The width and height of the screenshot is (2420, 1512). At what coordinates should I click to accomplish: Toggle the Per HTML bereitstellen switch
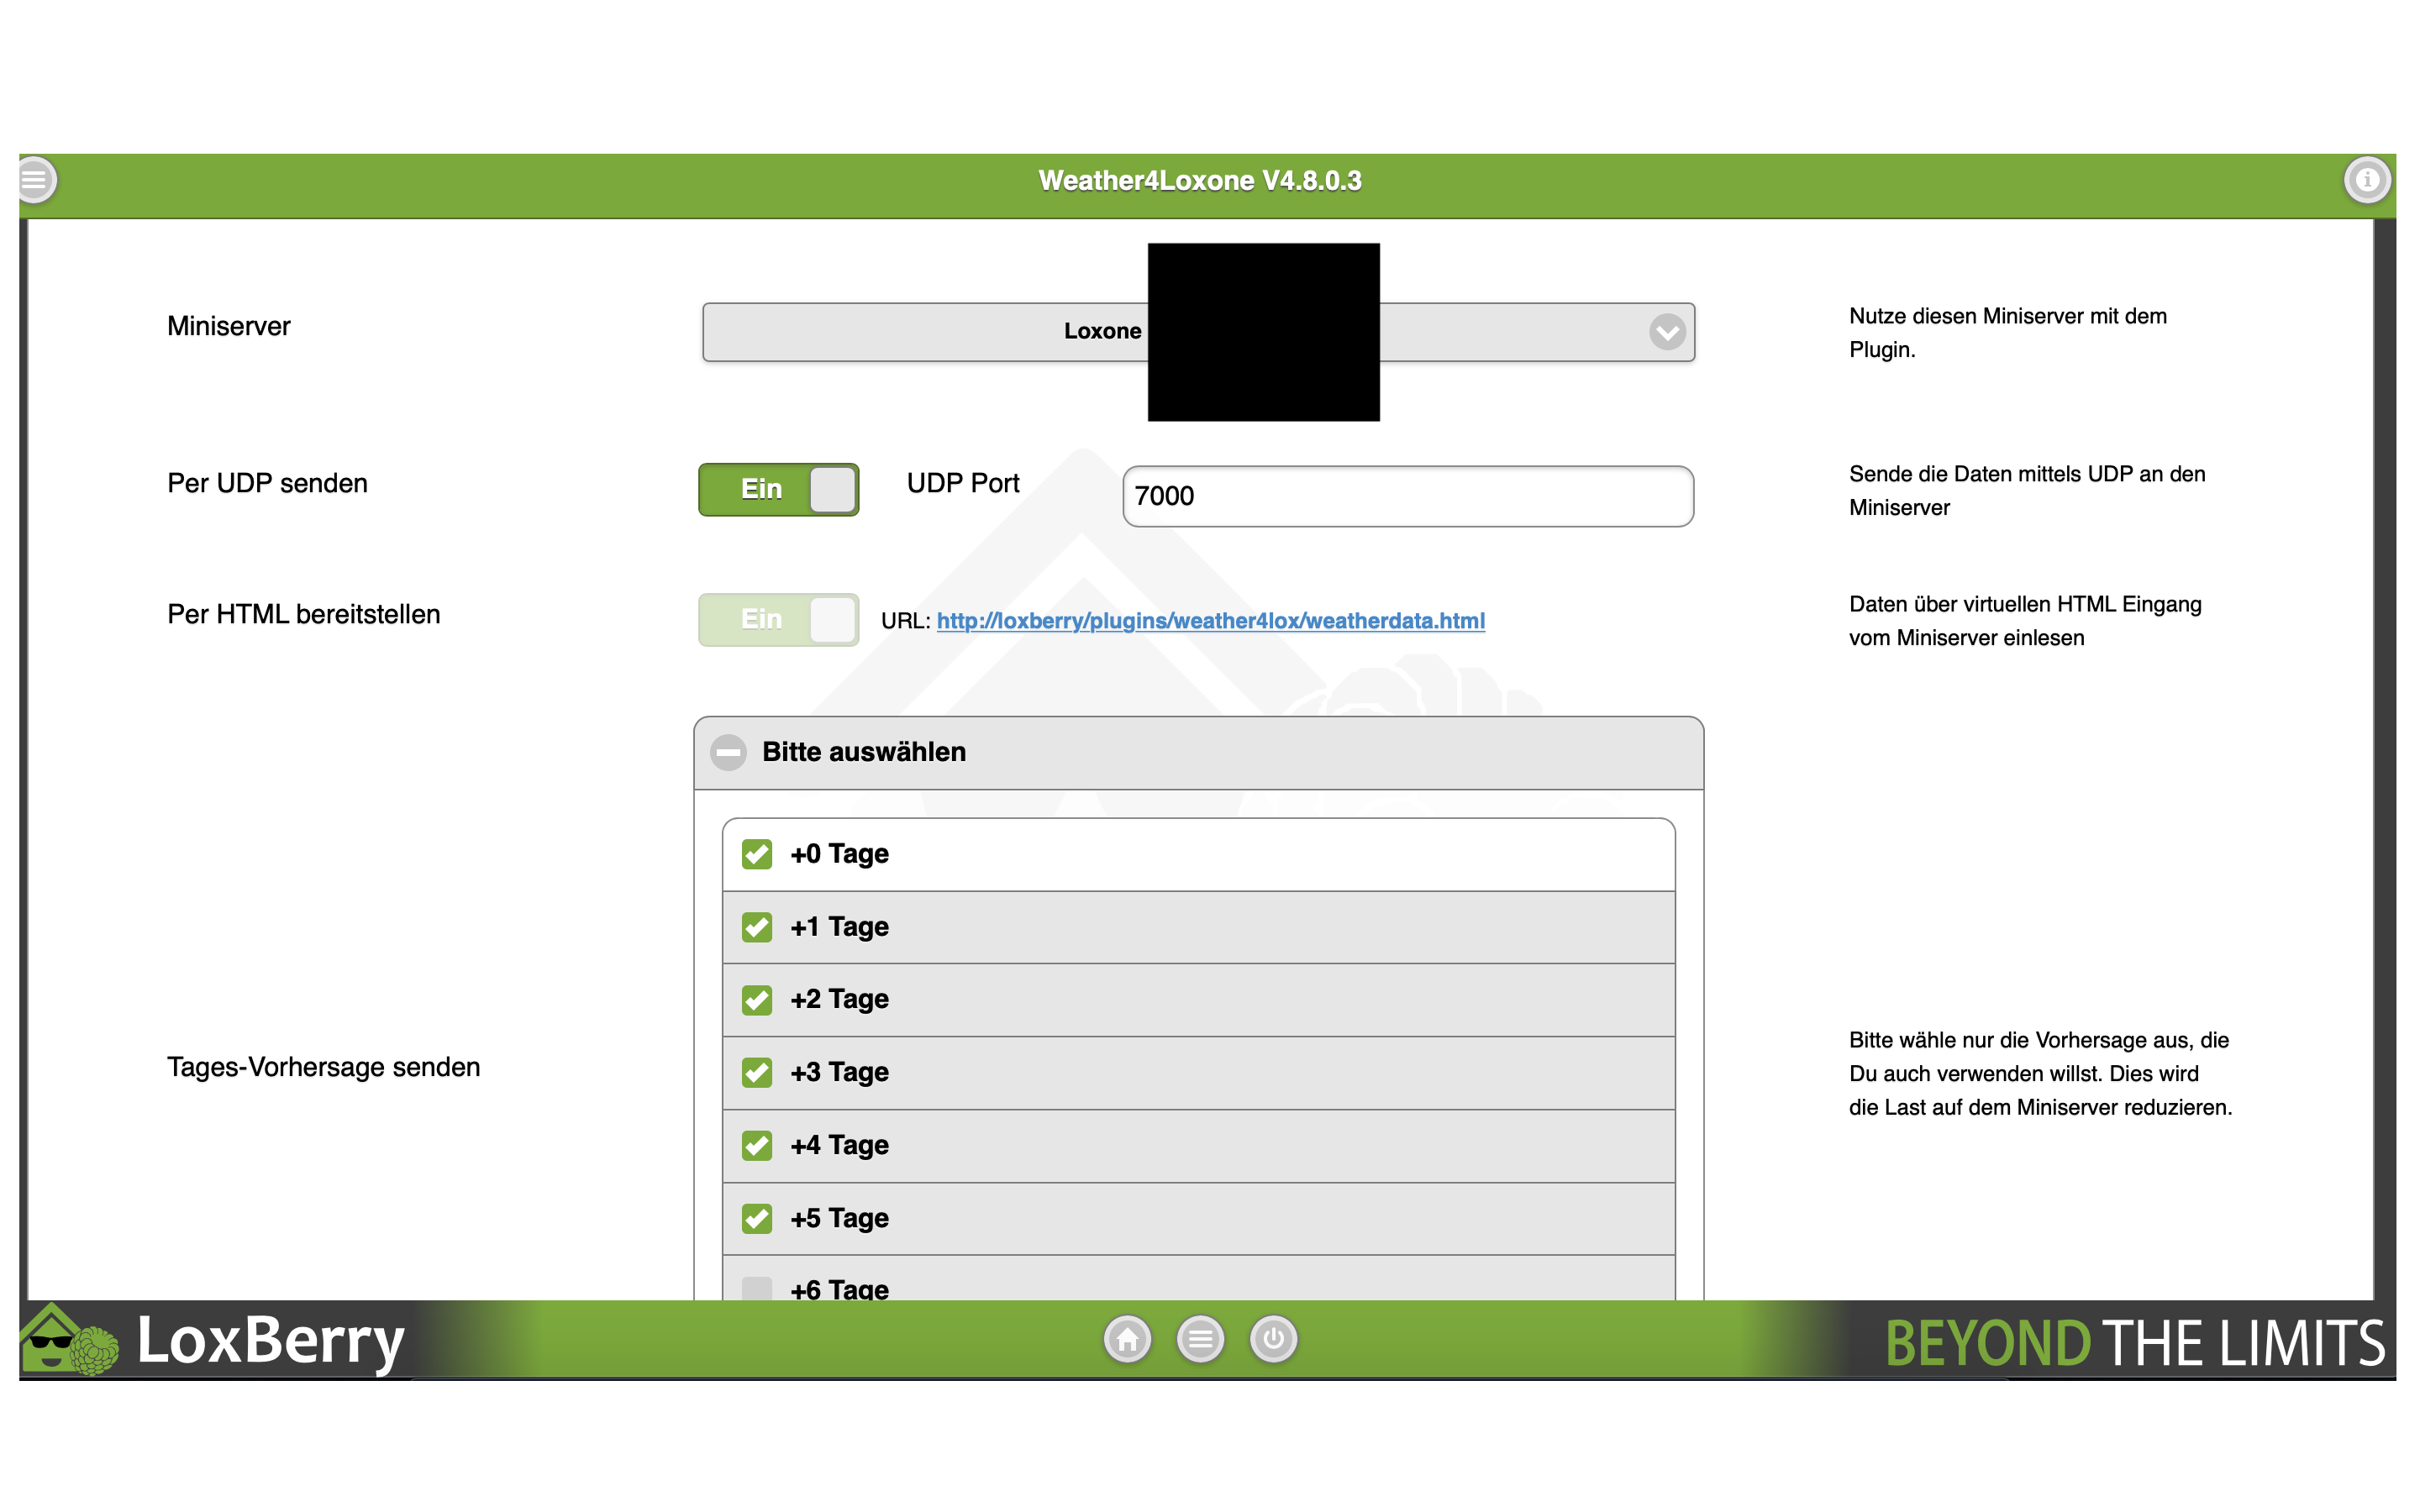point(778,620)
